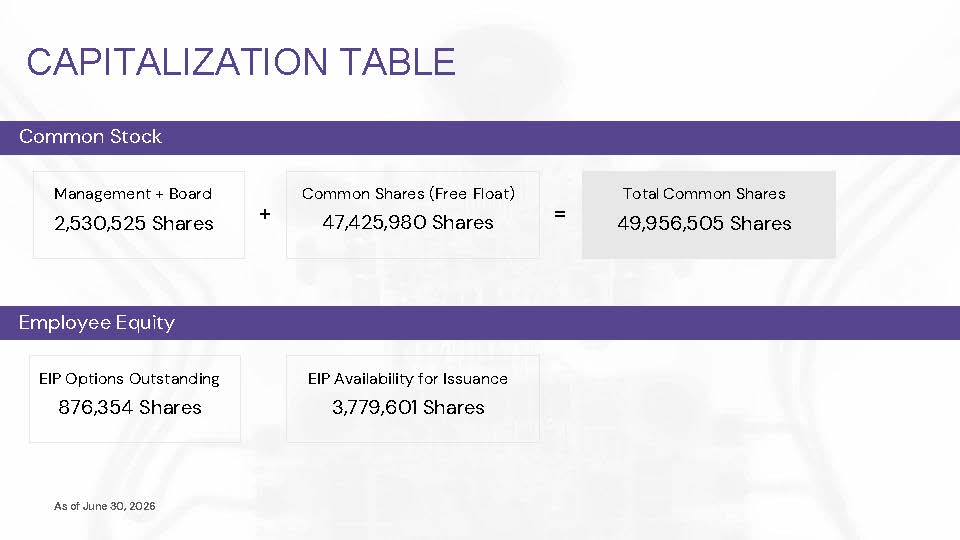Select the 47,425,980 Shares figure
Screen dimensions: 960x540
[x=408, y=222]
